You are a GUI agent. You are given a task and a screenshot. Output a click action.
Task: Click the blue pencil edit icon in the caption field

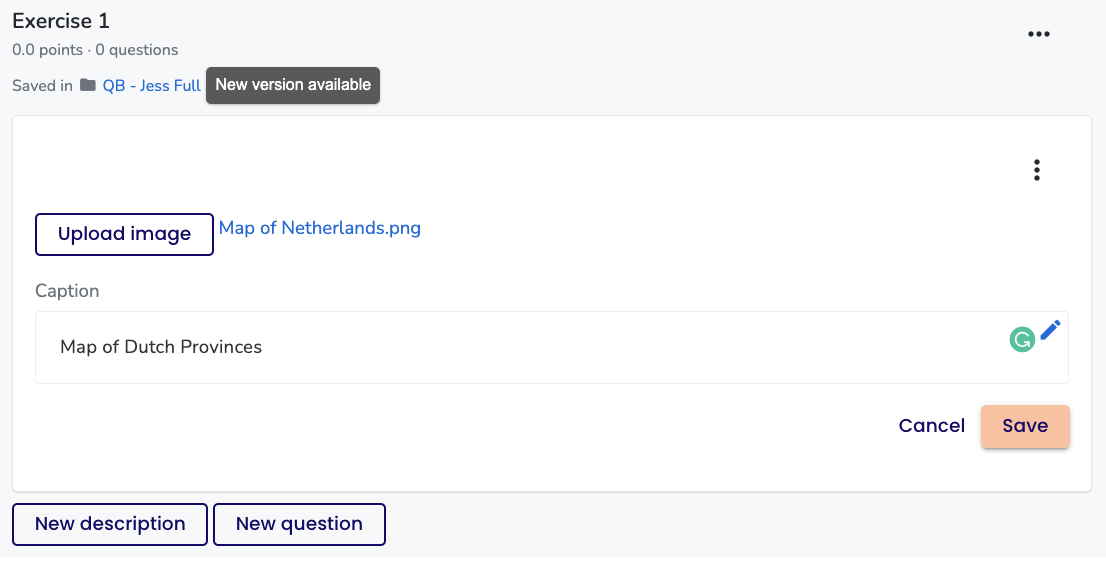tap(1050, 330)
